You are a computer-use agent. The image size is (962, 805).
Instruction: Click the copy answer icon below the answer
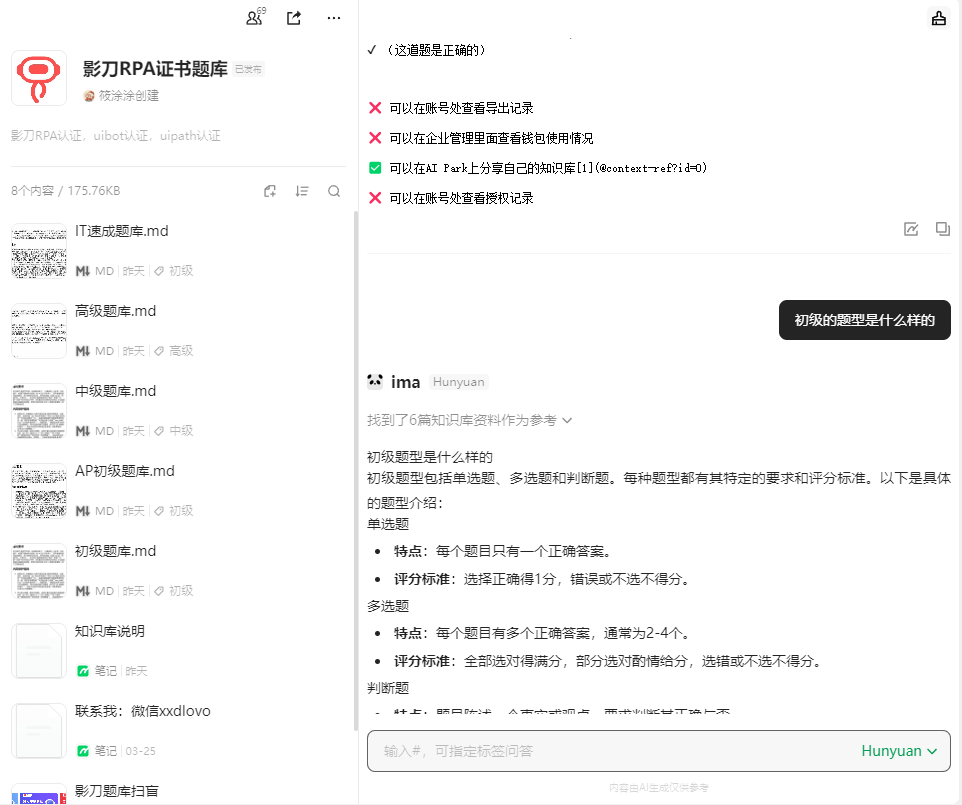tap(942, 229)
